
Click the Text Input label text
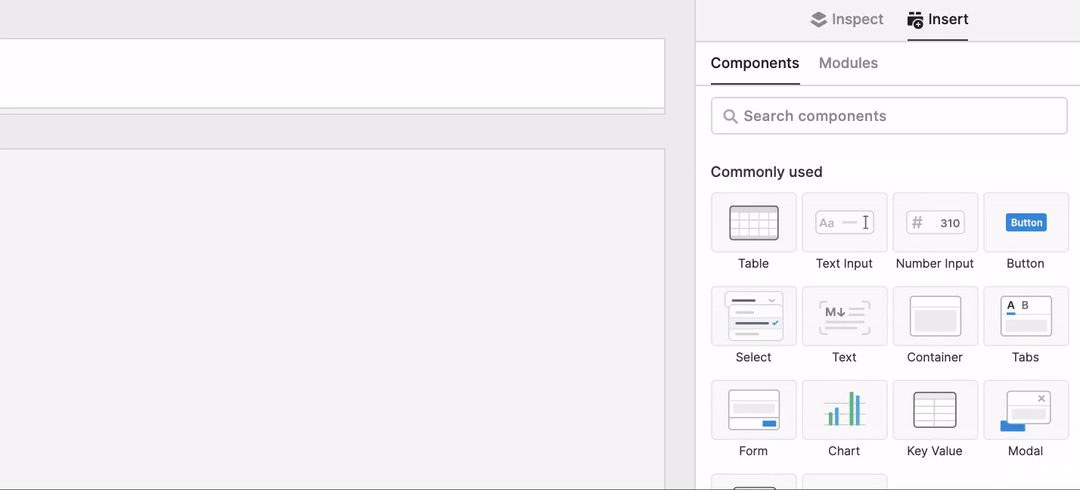(844, 264)
